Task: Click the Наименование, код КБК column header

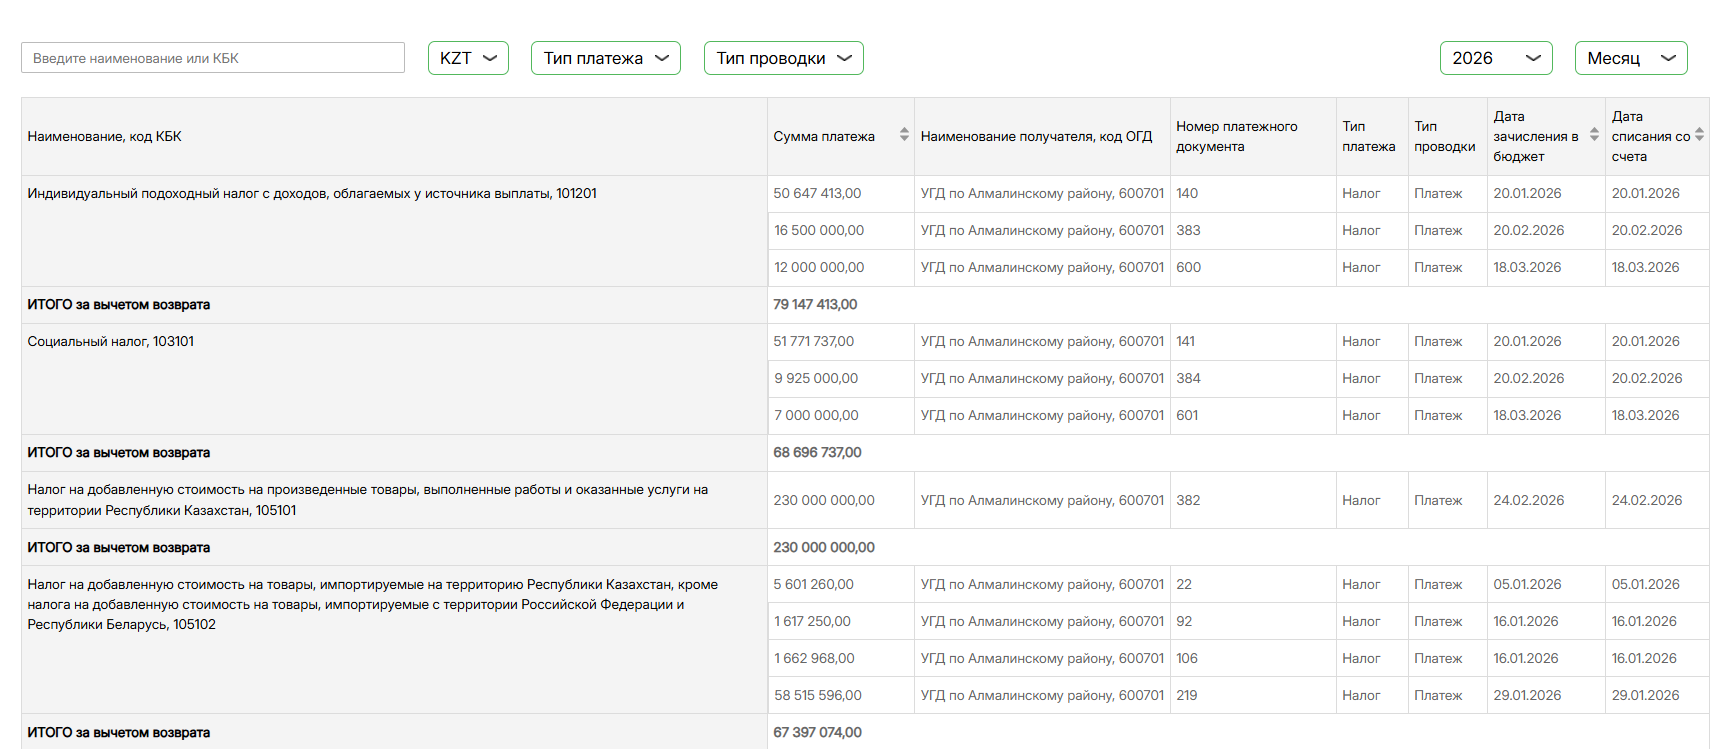Action: (105, 137)
